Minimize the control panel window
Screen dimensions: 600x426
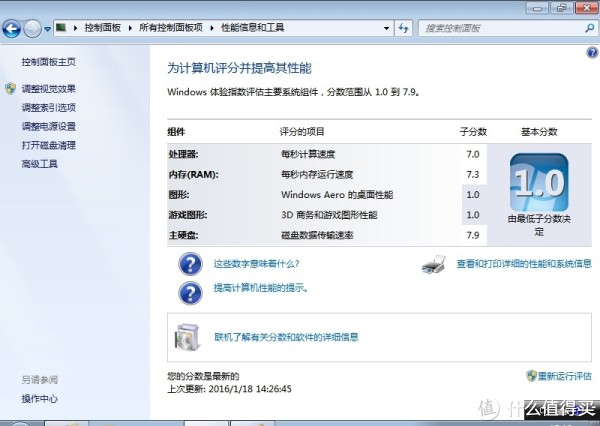[x=537, y=8]
